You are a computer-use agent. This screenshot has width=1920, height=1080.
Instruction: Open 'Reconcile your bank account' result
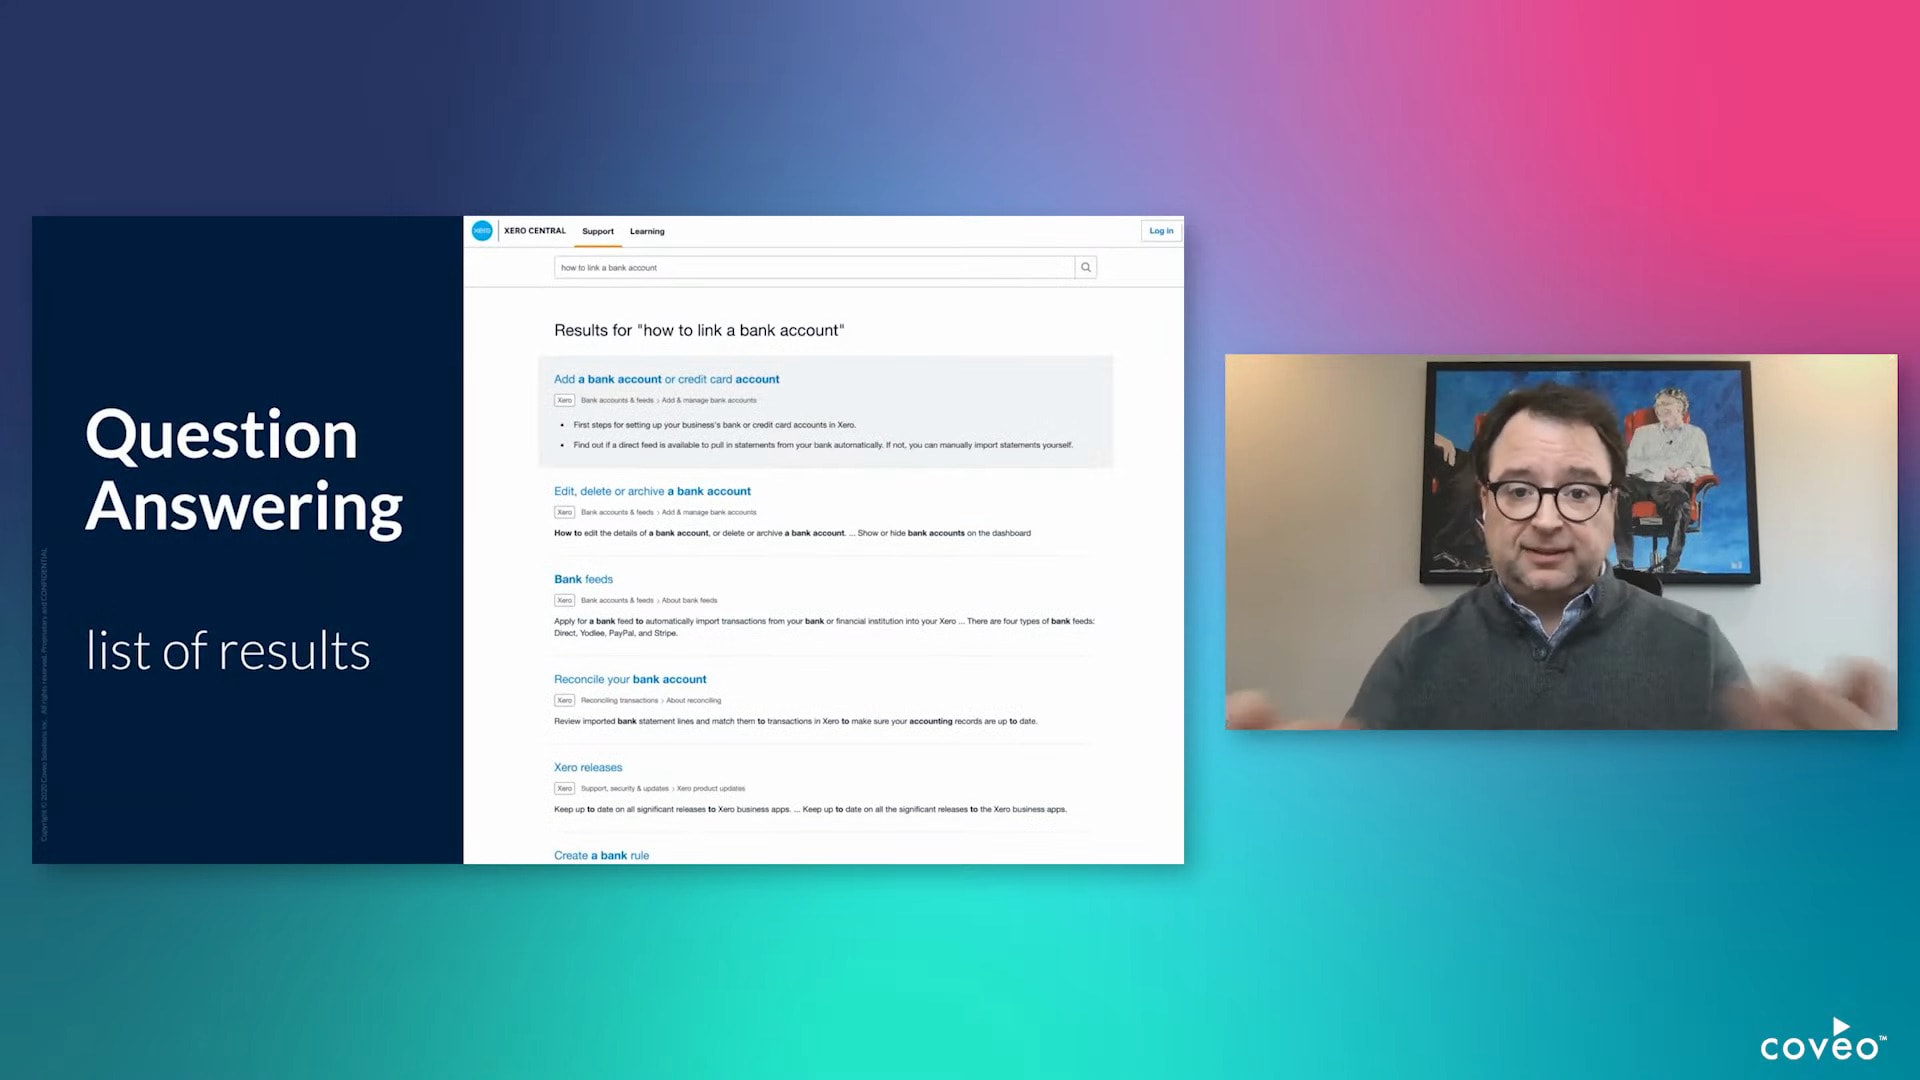coord(630,679)
